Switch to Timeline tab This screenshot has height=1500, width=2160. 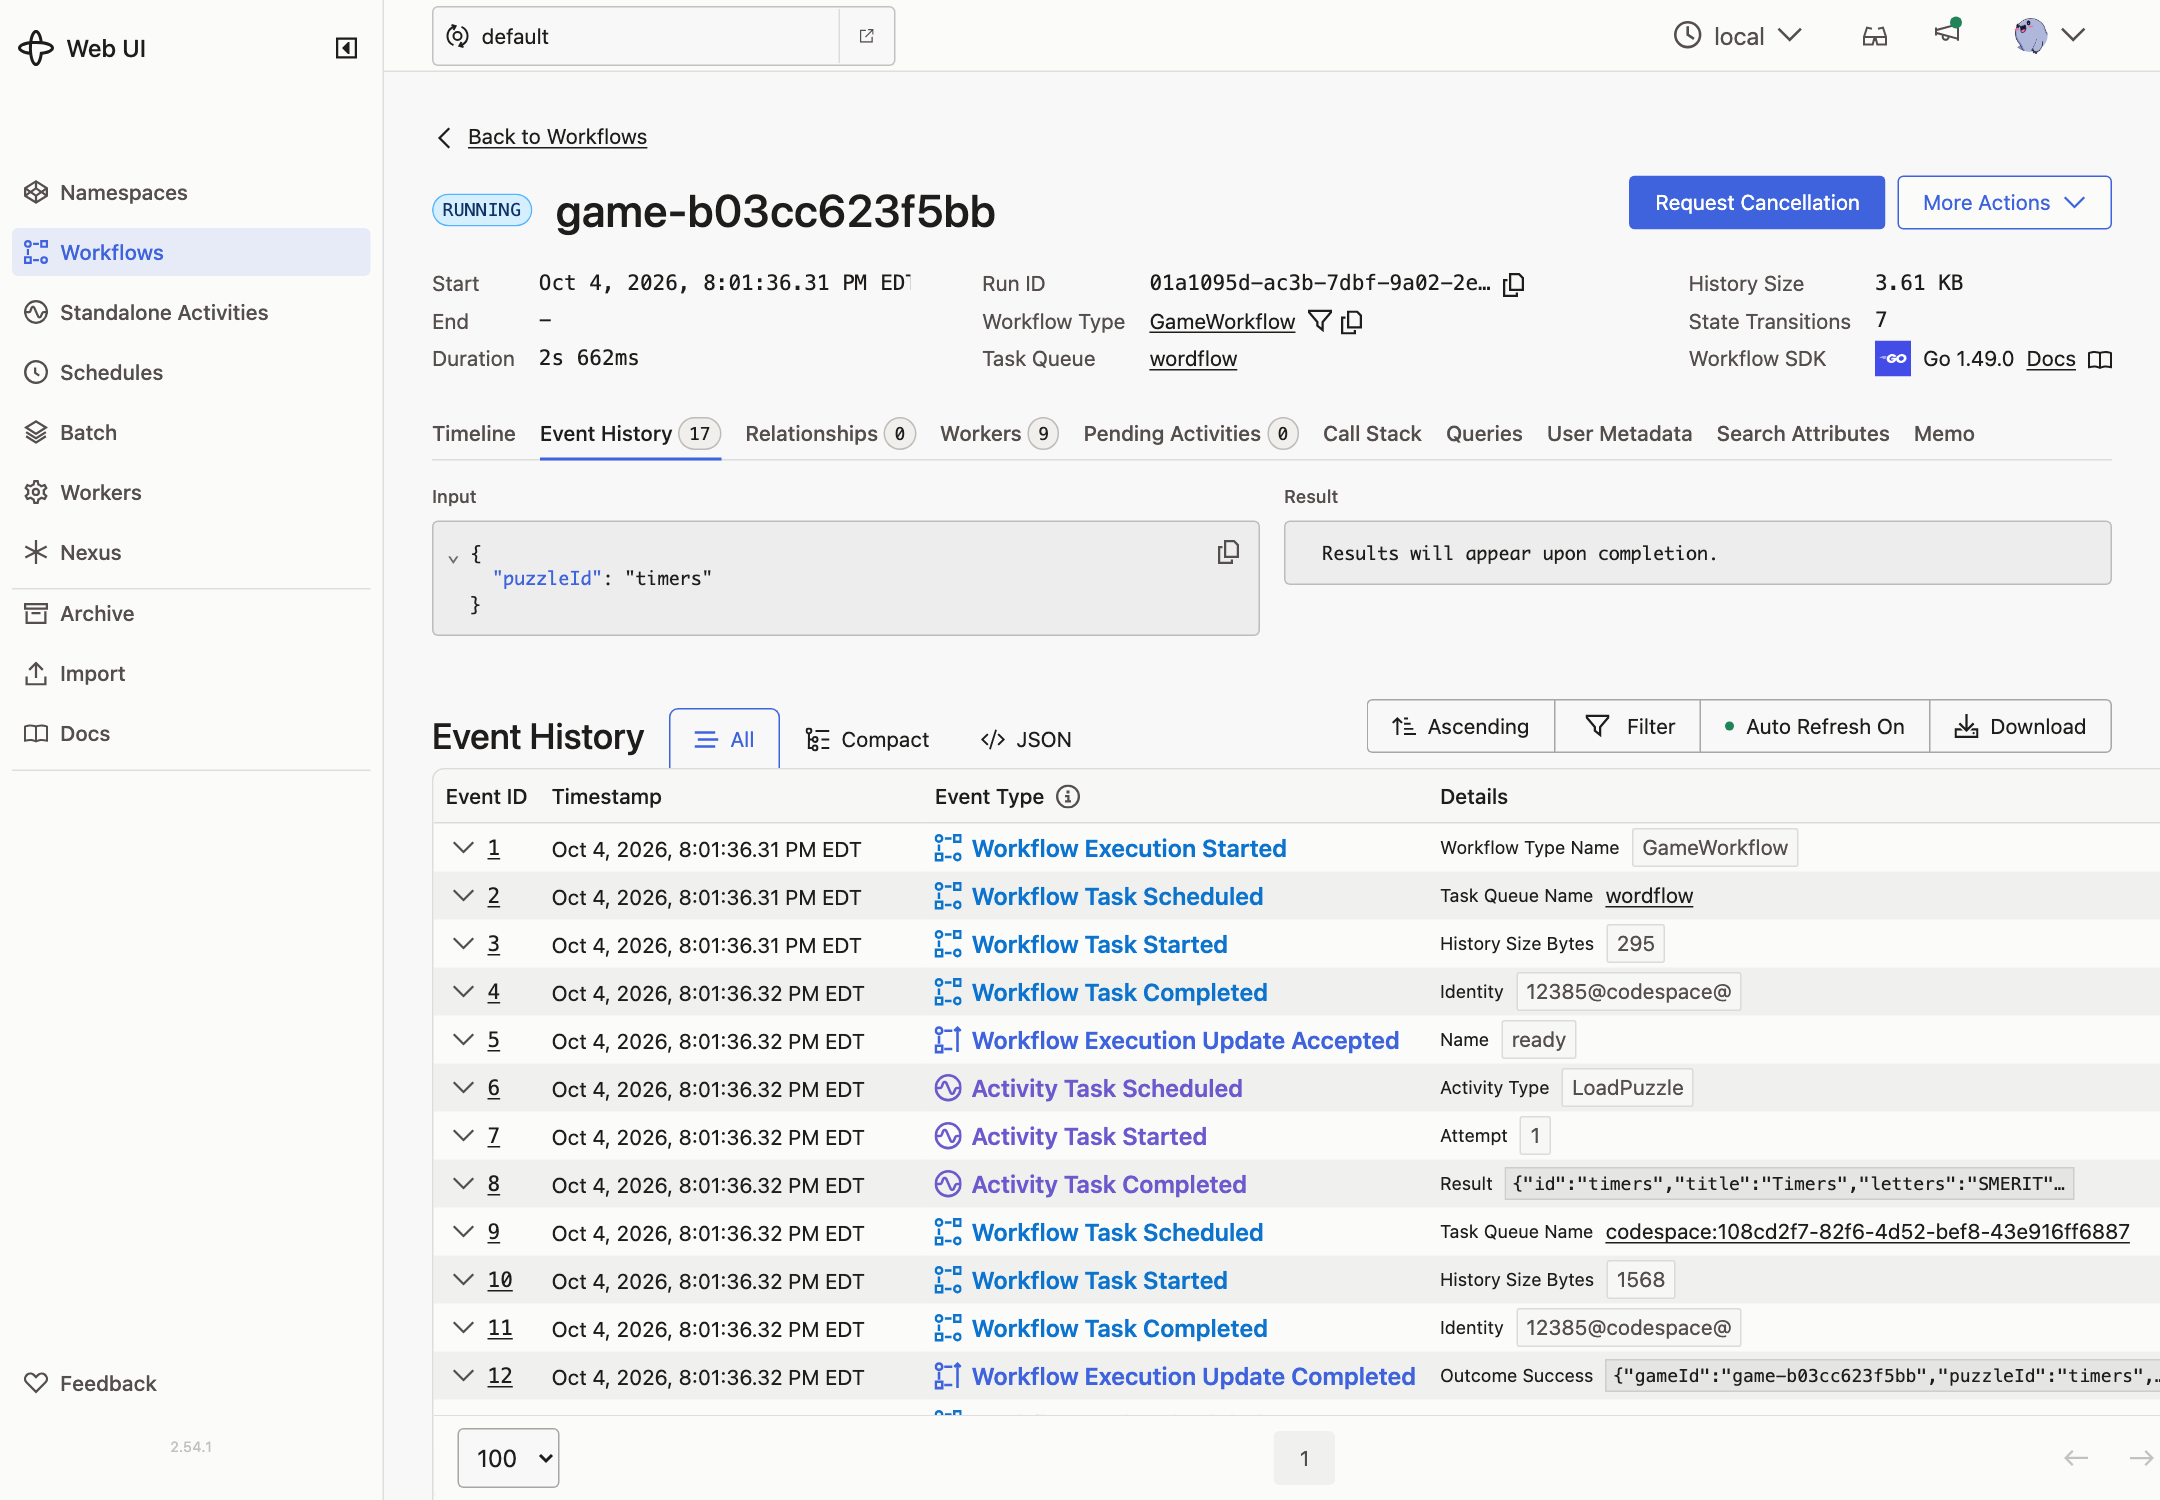tap(473, 434)
